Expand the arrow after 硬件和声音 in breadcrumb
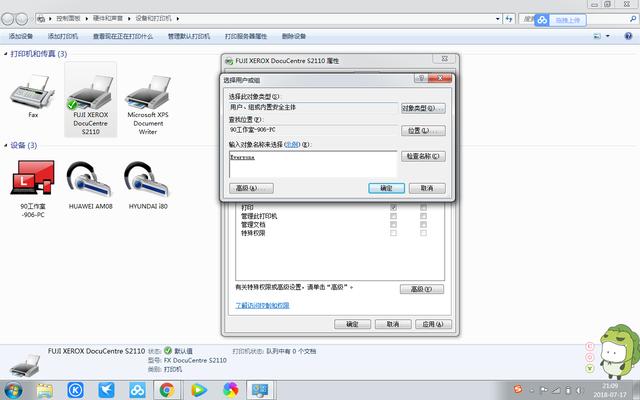Viewport: 640px width, 400px height. pos(129,18)
